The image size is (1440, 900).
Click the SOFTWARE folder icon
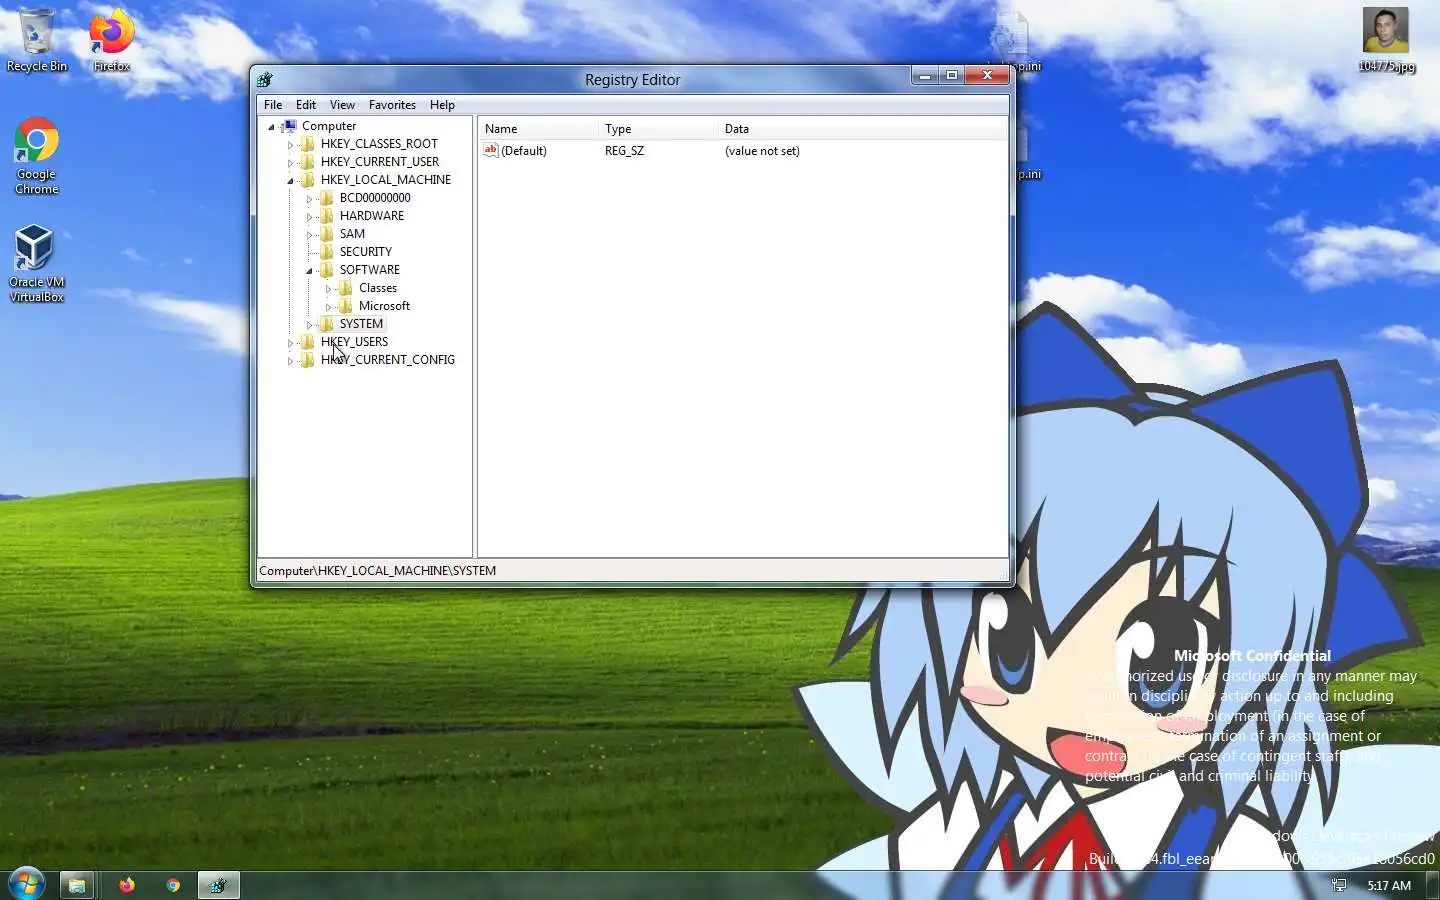click(x=327, y=270)
